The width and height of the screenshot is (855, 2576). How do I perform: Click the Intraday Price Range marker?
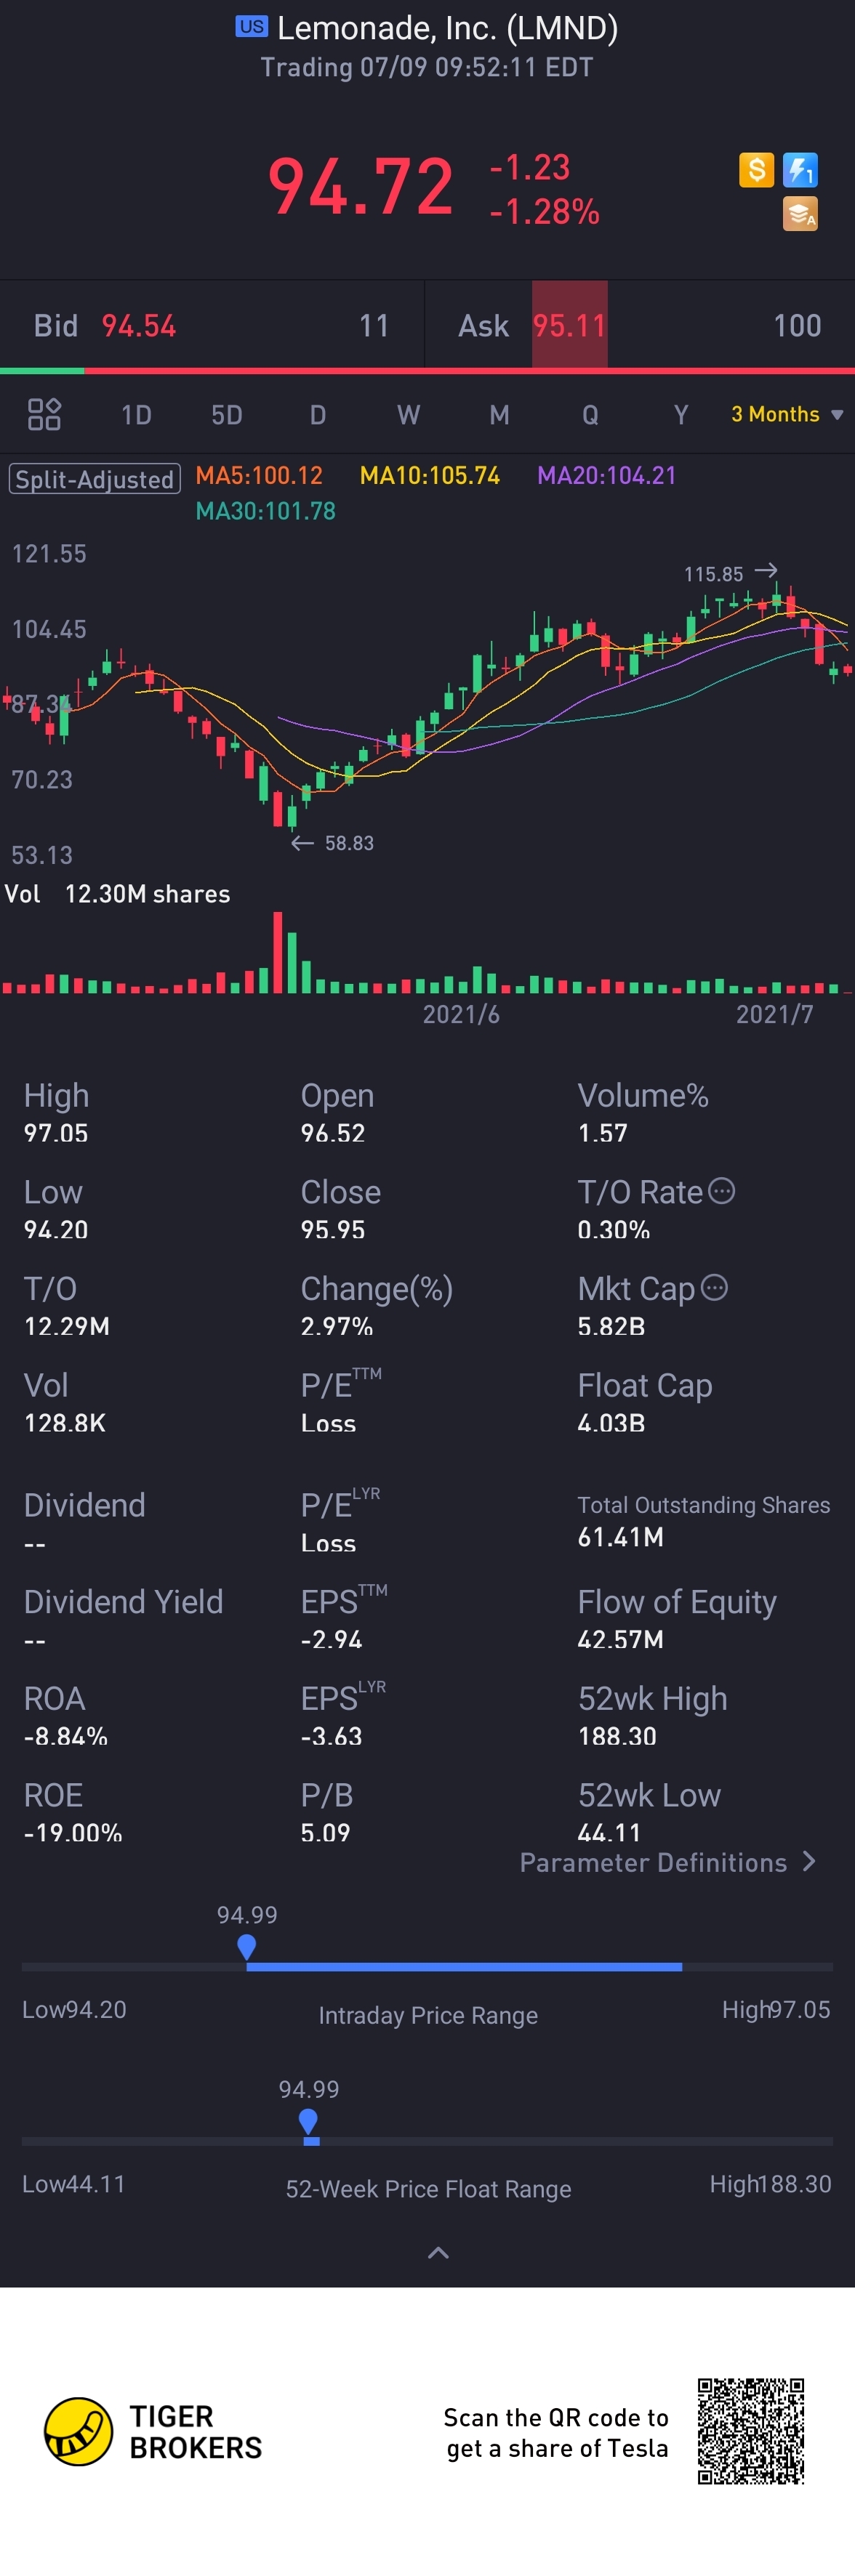click(x=247, y=1946)
